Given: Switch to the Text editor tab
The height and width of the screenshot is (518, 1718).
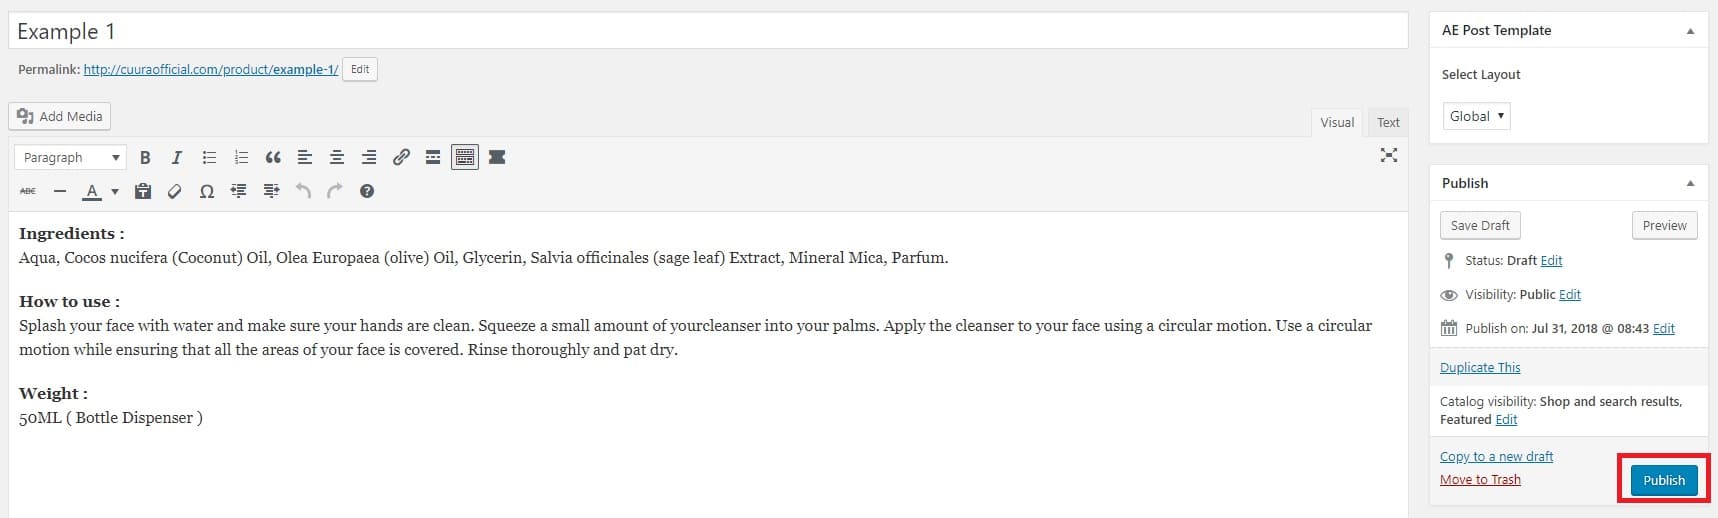Looking at the screenshot, I should pyautogui.click(x=1388, y=122).
